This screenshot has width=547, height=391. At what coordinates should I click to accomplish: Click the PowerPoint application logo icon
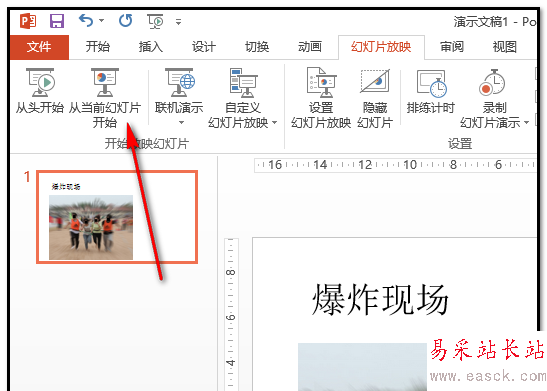tap(28, 21)
